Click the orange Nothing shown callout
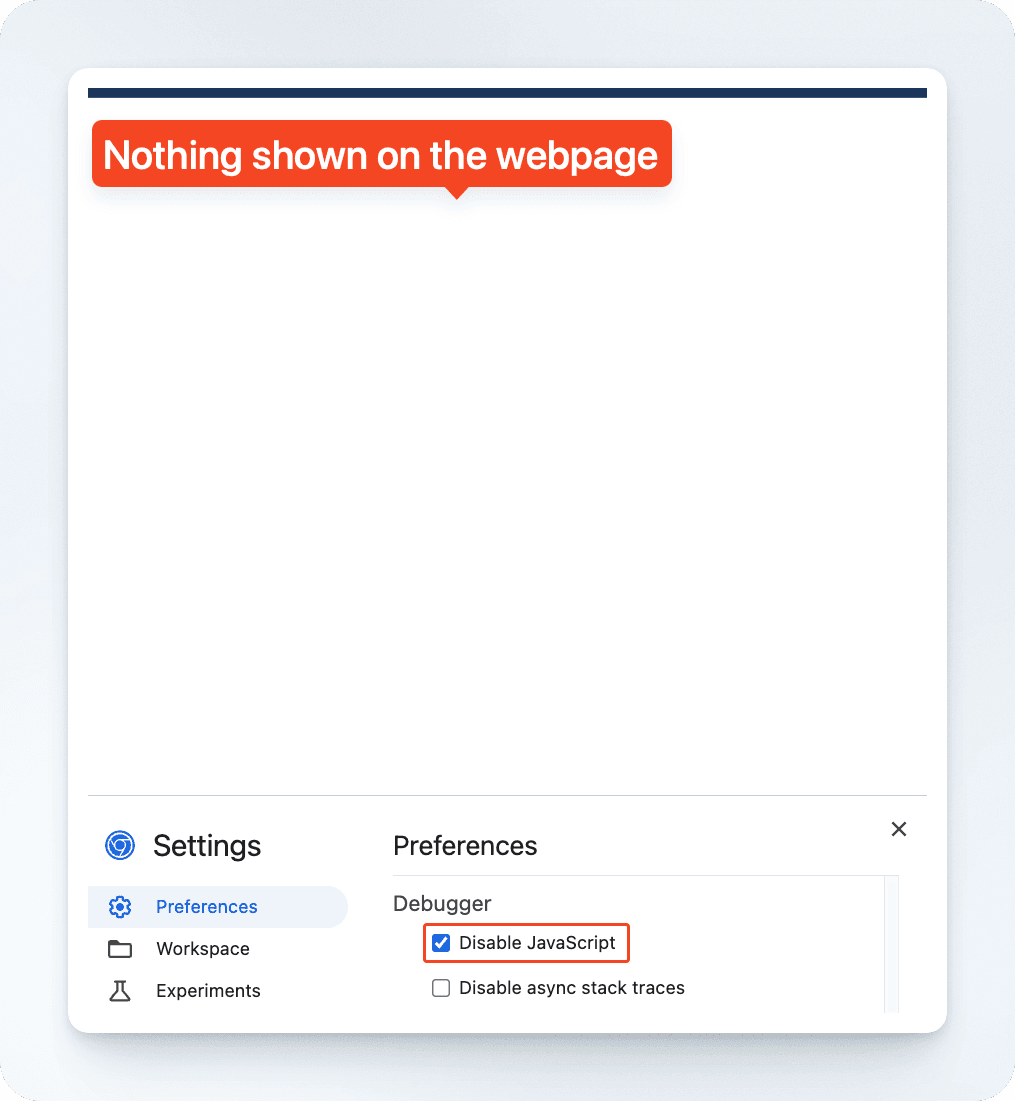The image size is (1015, 1101). (381, 155)
